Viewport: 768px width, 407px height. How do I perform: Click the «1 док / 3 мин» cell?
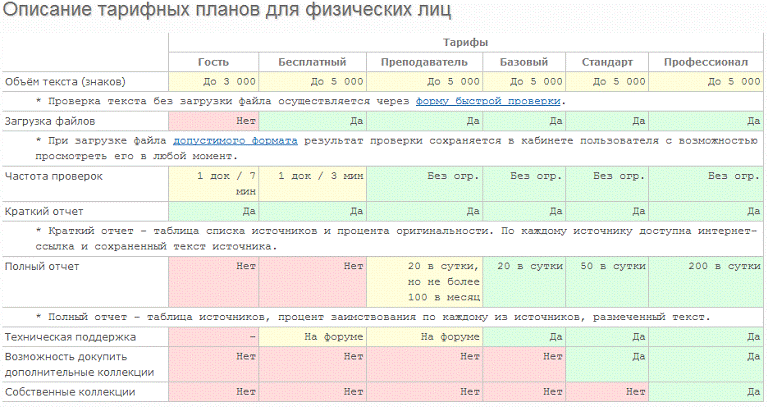pos(312,184)
